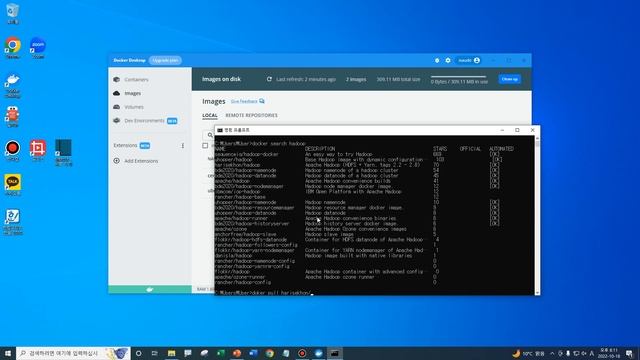Click '309.11 MB total size' text
Image resolution: width=640 pixels, height=360 pixels.
[398, 80]
